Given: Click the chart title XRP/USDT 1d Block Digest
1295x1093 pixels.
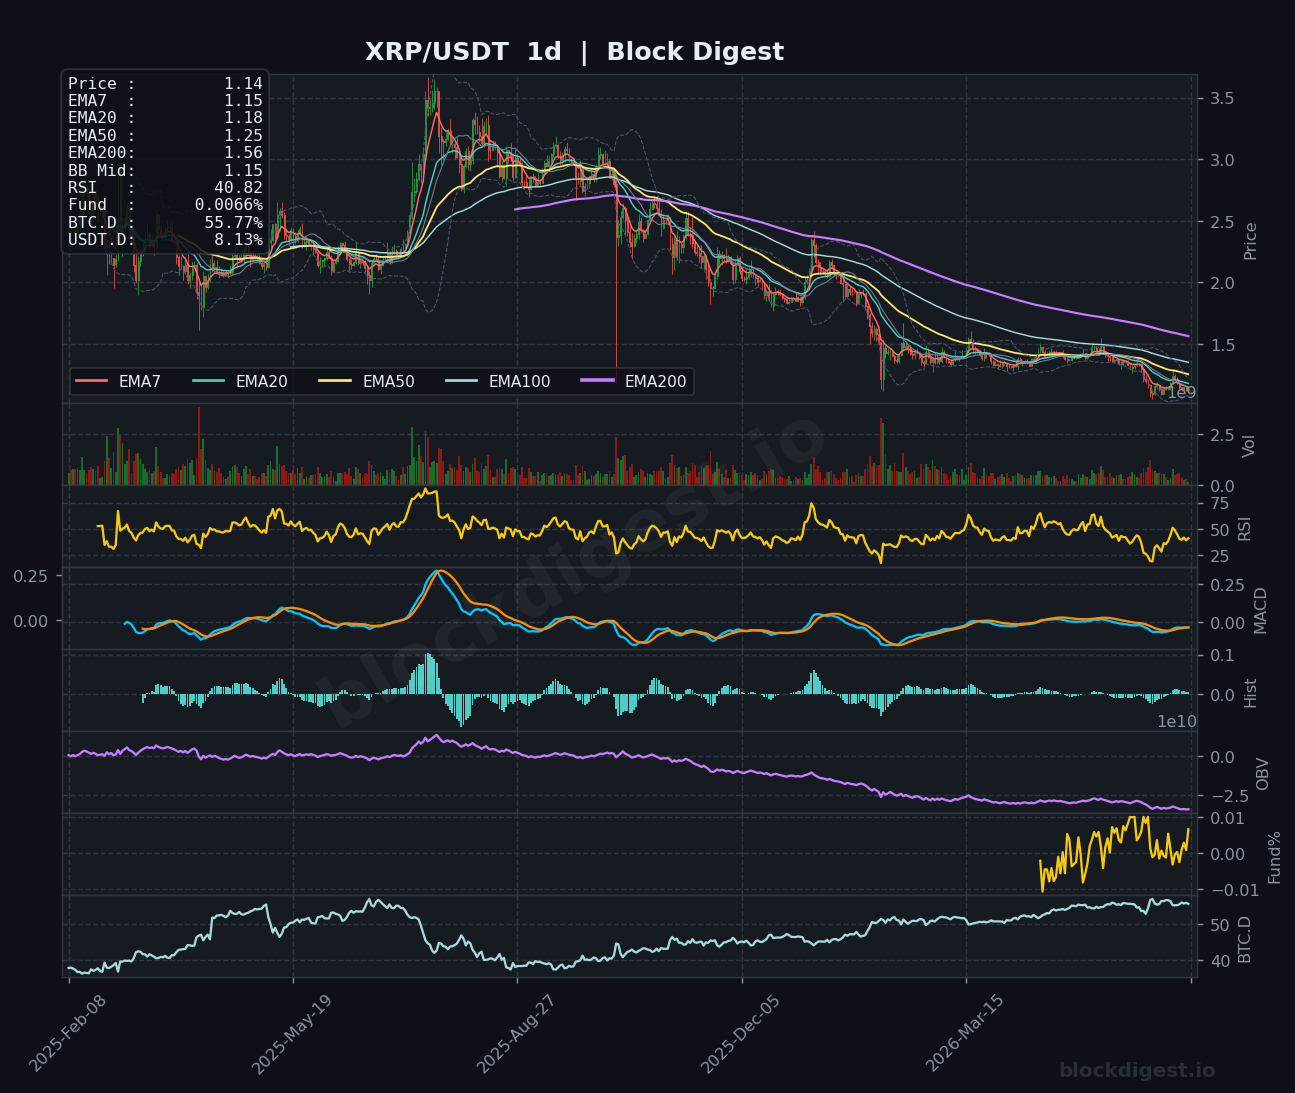Looking at the screenshot, I should click(574, 52).
